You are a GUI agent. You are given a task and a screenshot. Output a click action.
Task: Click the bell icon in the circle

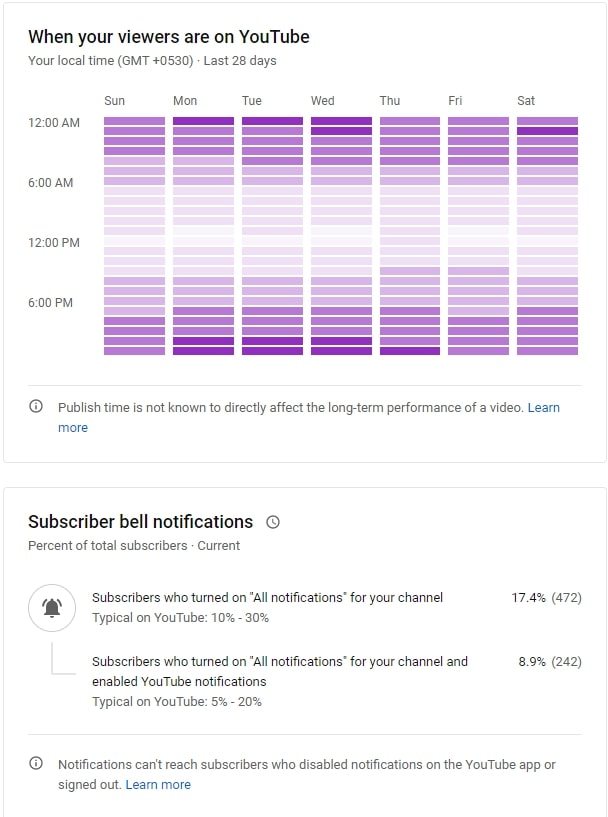(x=52, y=608)
